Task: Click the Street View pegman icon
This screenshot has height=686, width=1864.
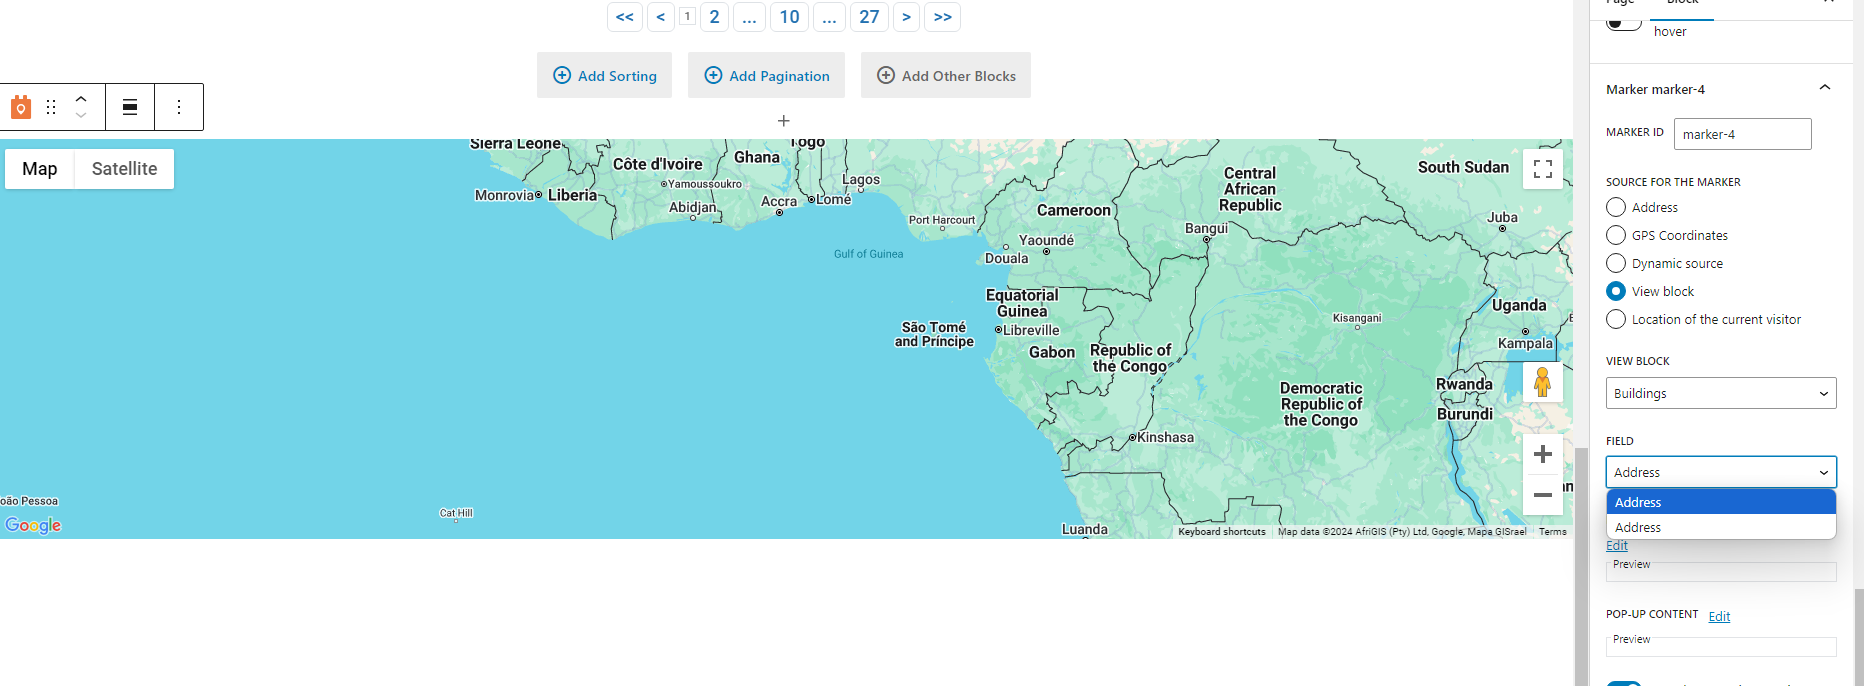Action: click(x=1543, y=382)
